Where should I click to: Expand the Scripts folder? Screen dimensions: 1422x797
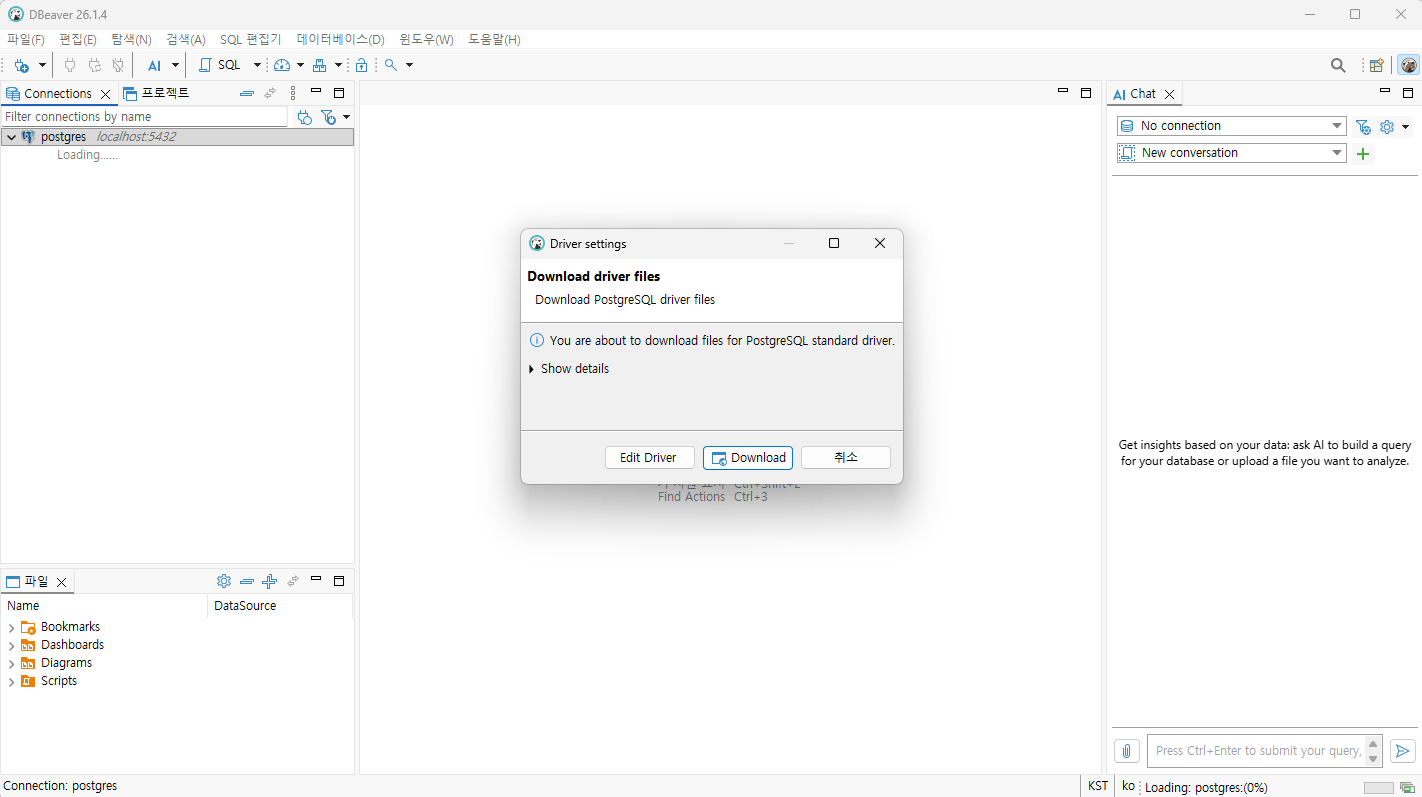pyautogui.click(x=11, y=682)
